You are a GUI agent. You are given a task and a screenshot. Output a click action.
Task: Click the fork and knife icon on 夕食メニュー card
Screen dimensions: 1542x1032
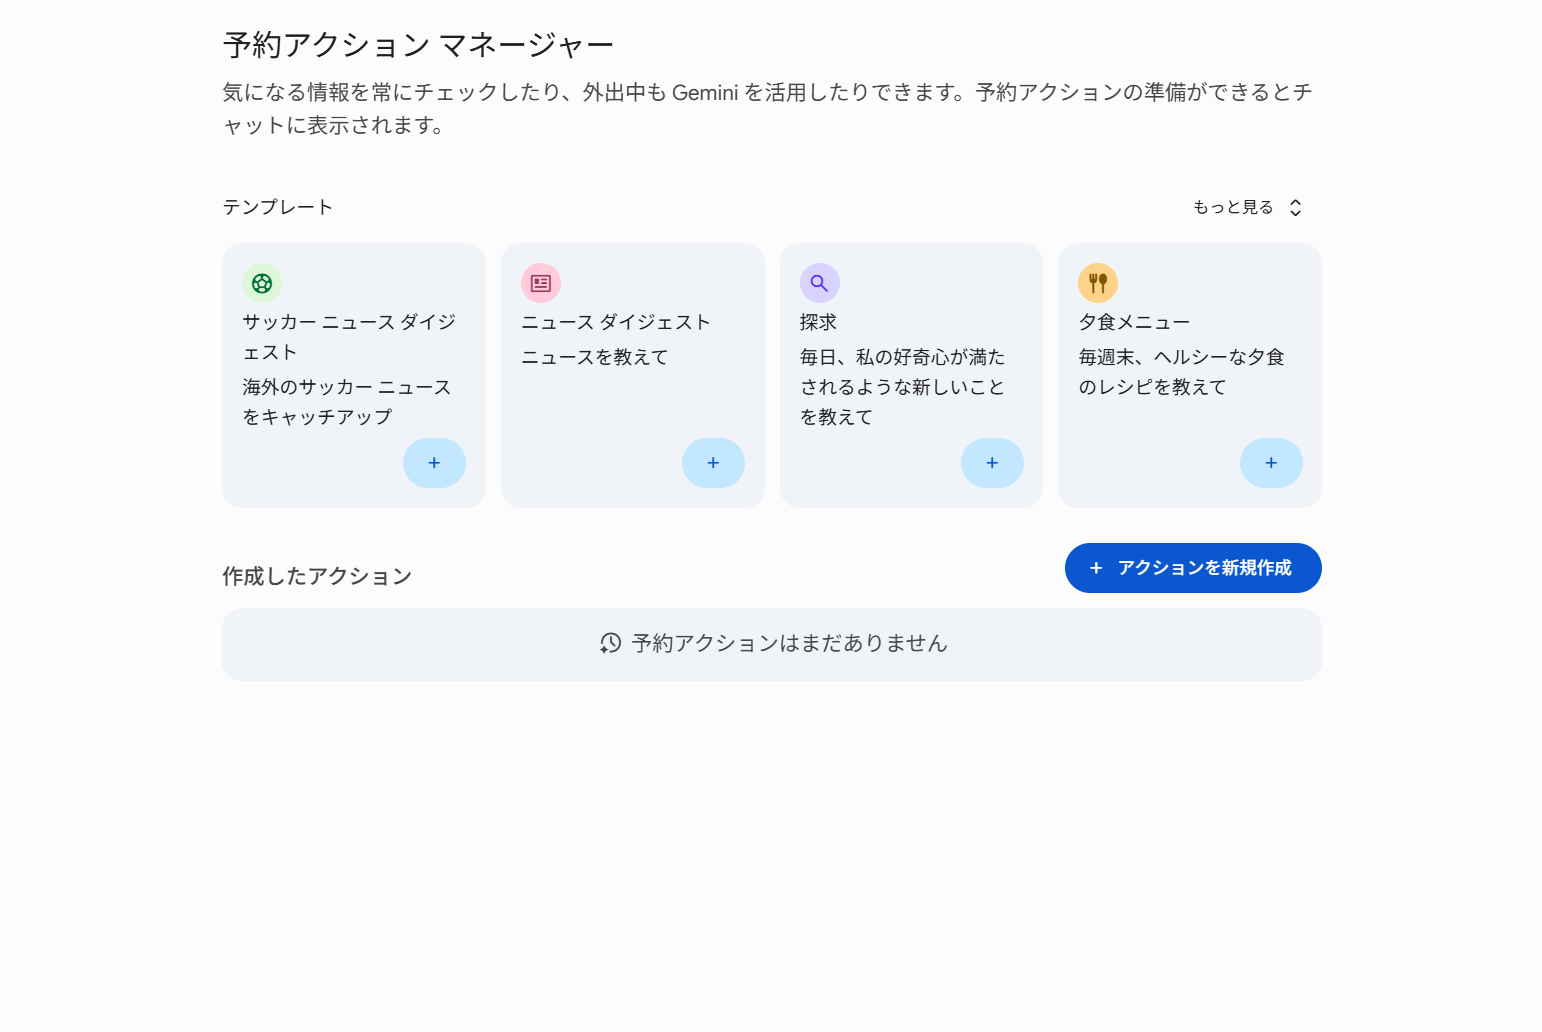pos(1098,283)
